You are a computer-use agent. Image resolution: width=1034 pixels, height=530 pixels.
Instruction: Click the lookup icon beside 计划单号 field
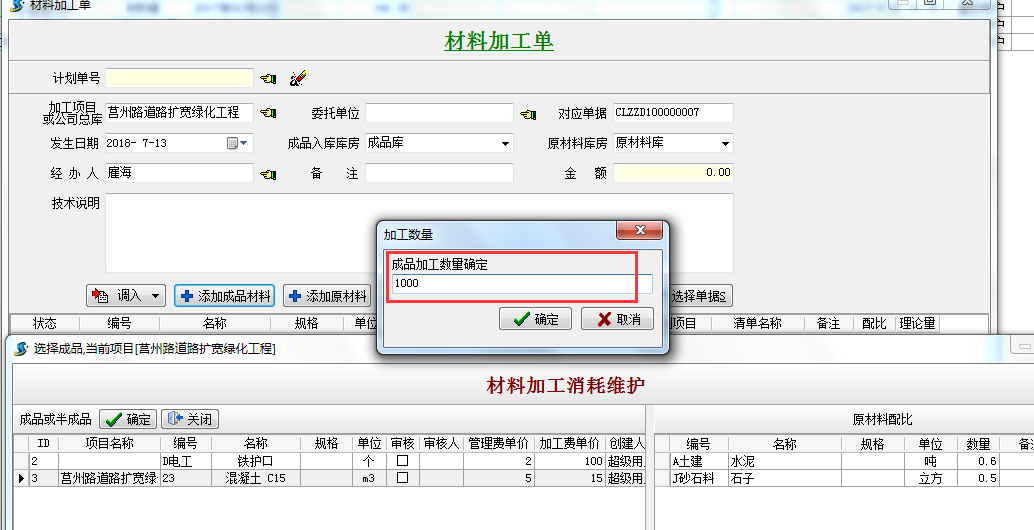[x=268, y=78]
